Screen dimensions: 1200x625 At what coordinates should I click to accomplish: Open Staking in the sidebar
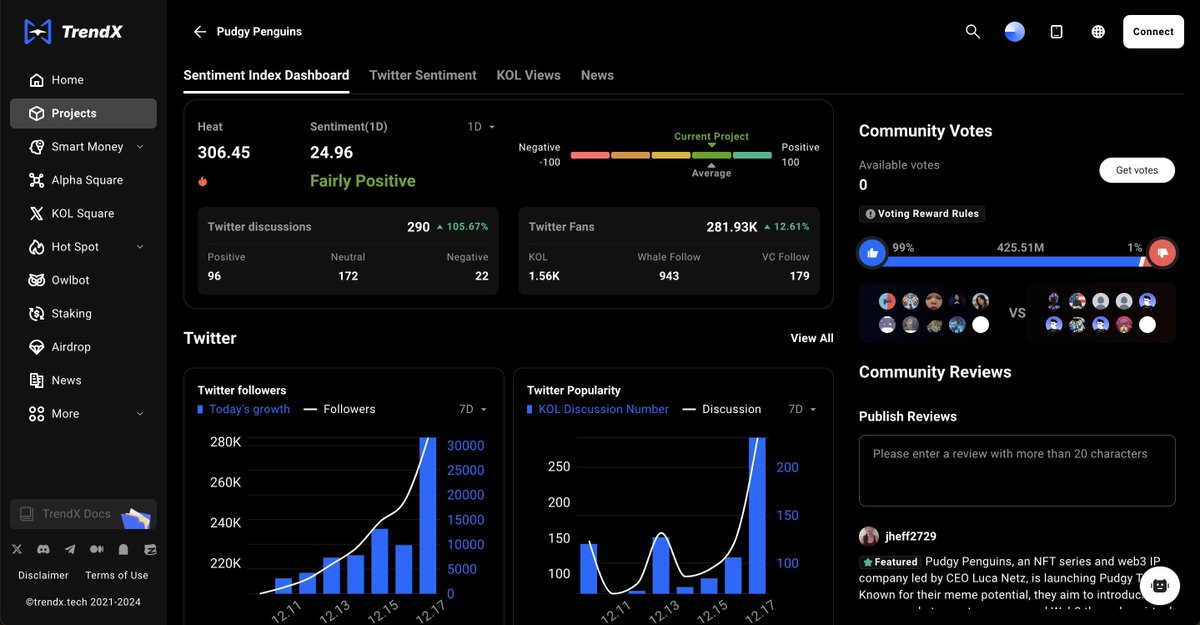click(x=83, y=313)
